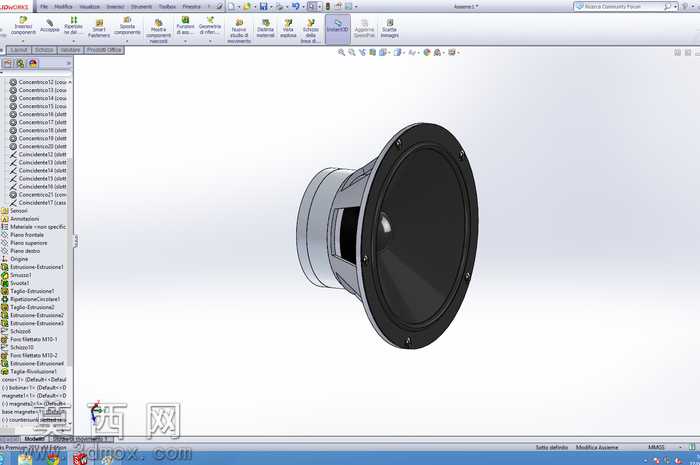Select Schizzo10 in feature tree
The image size is (700, 465).
point(17,347)
